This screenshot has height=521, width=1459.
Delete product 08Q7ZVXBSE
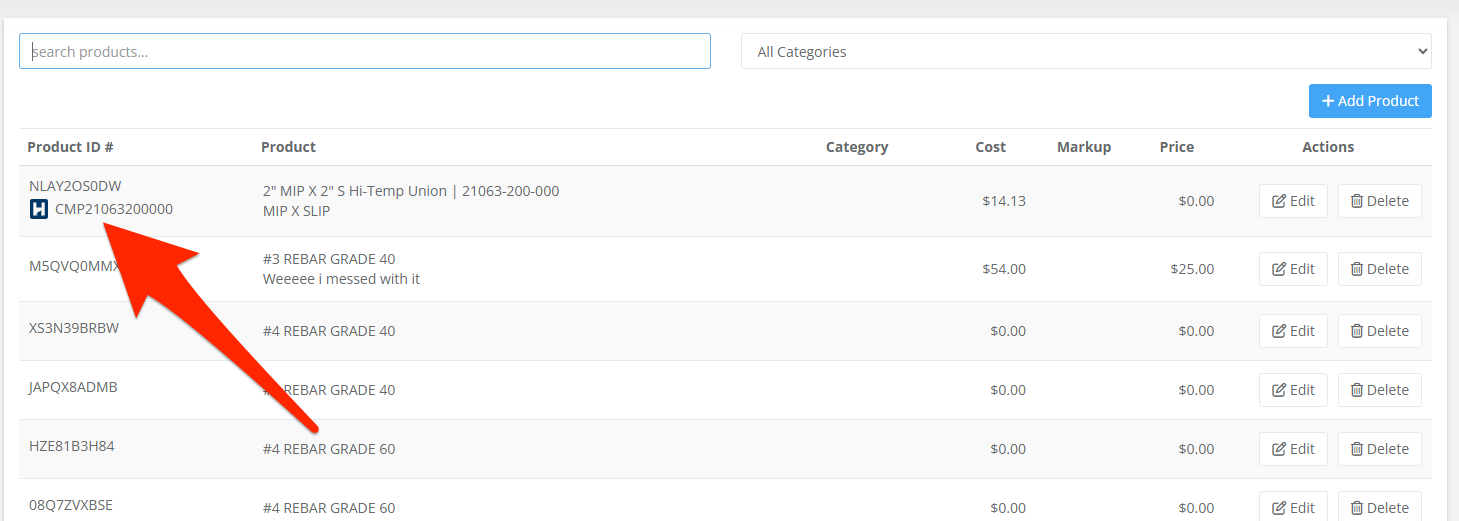click(1379, 507)
